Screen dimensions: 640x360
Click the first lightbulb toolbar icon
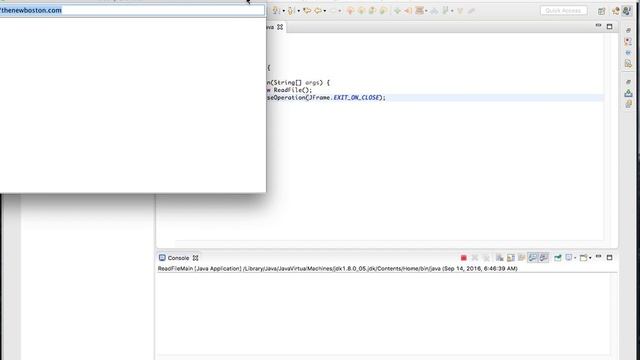[x=276, y=11]
